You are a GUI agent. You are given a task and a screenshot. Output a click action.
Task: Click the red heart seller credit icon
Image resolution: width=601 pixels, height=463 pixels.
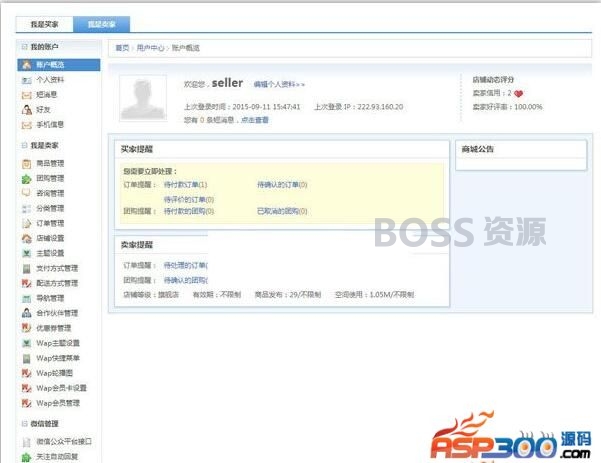pyautogui.click(x=519, y=94)
